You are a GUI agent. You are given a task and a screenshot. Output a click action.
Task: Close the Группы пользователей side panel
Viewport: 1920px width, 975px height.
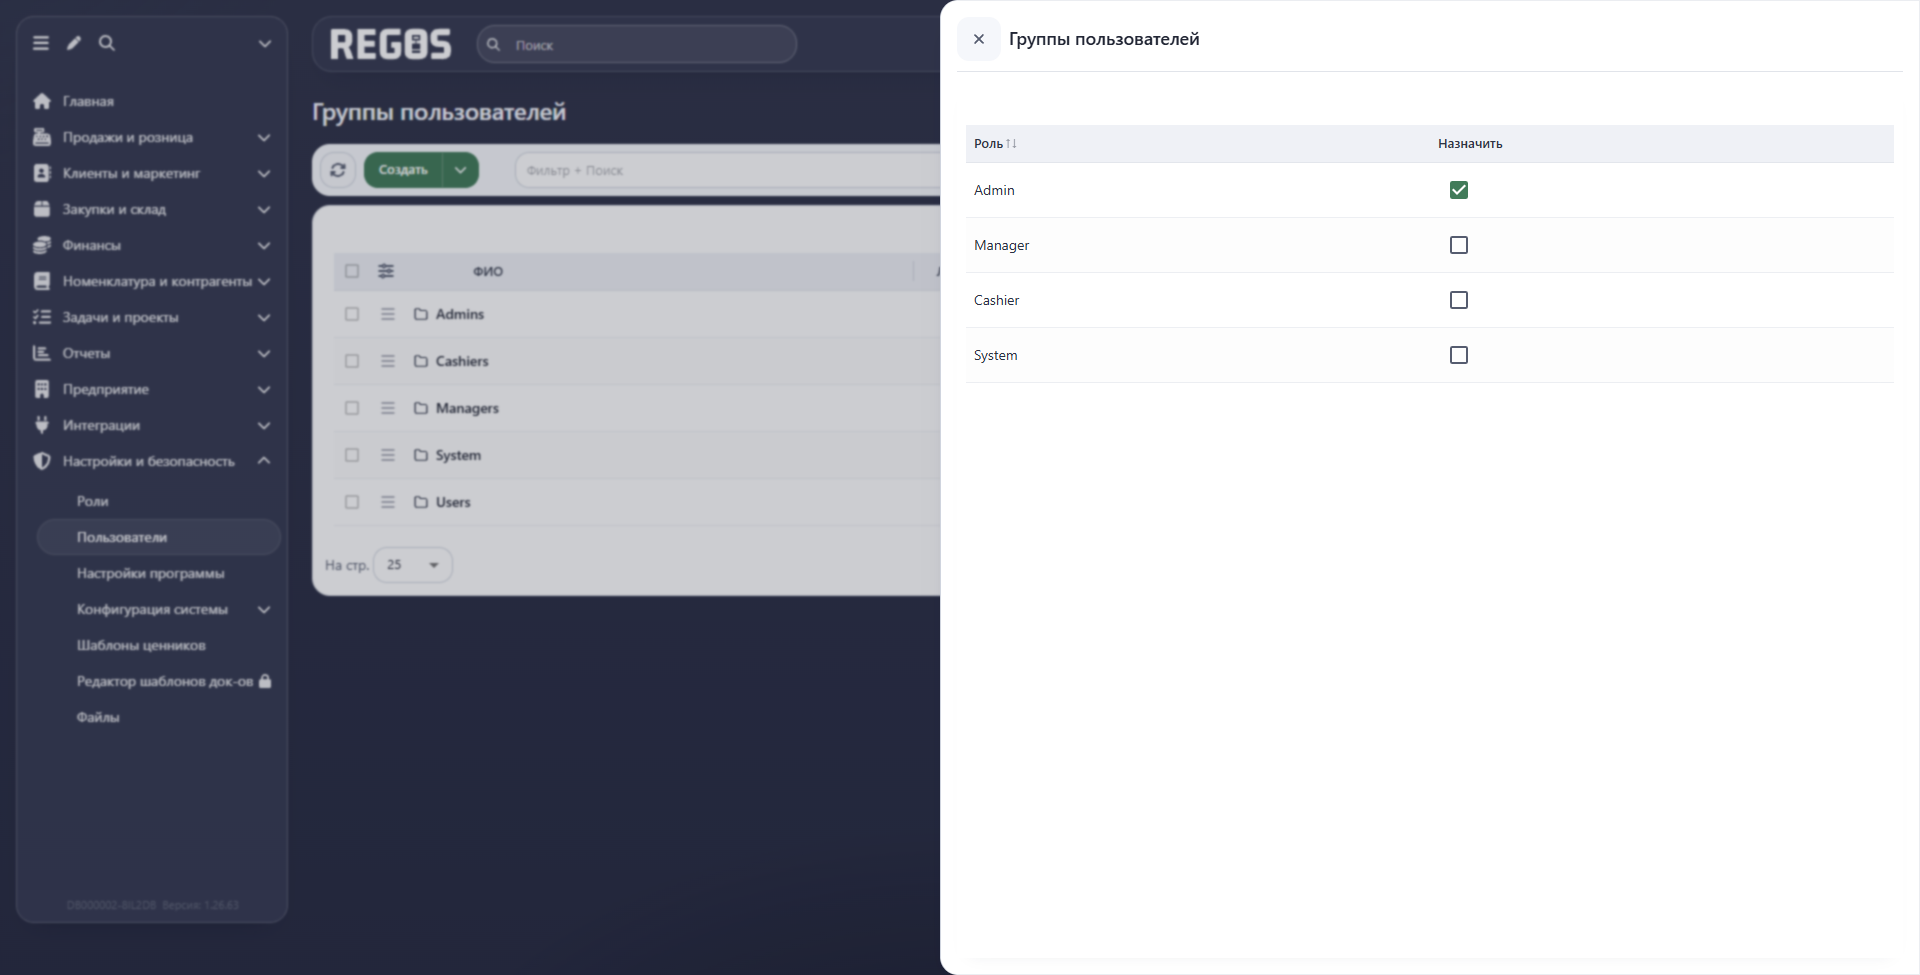(x=979, y=39)
